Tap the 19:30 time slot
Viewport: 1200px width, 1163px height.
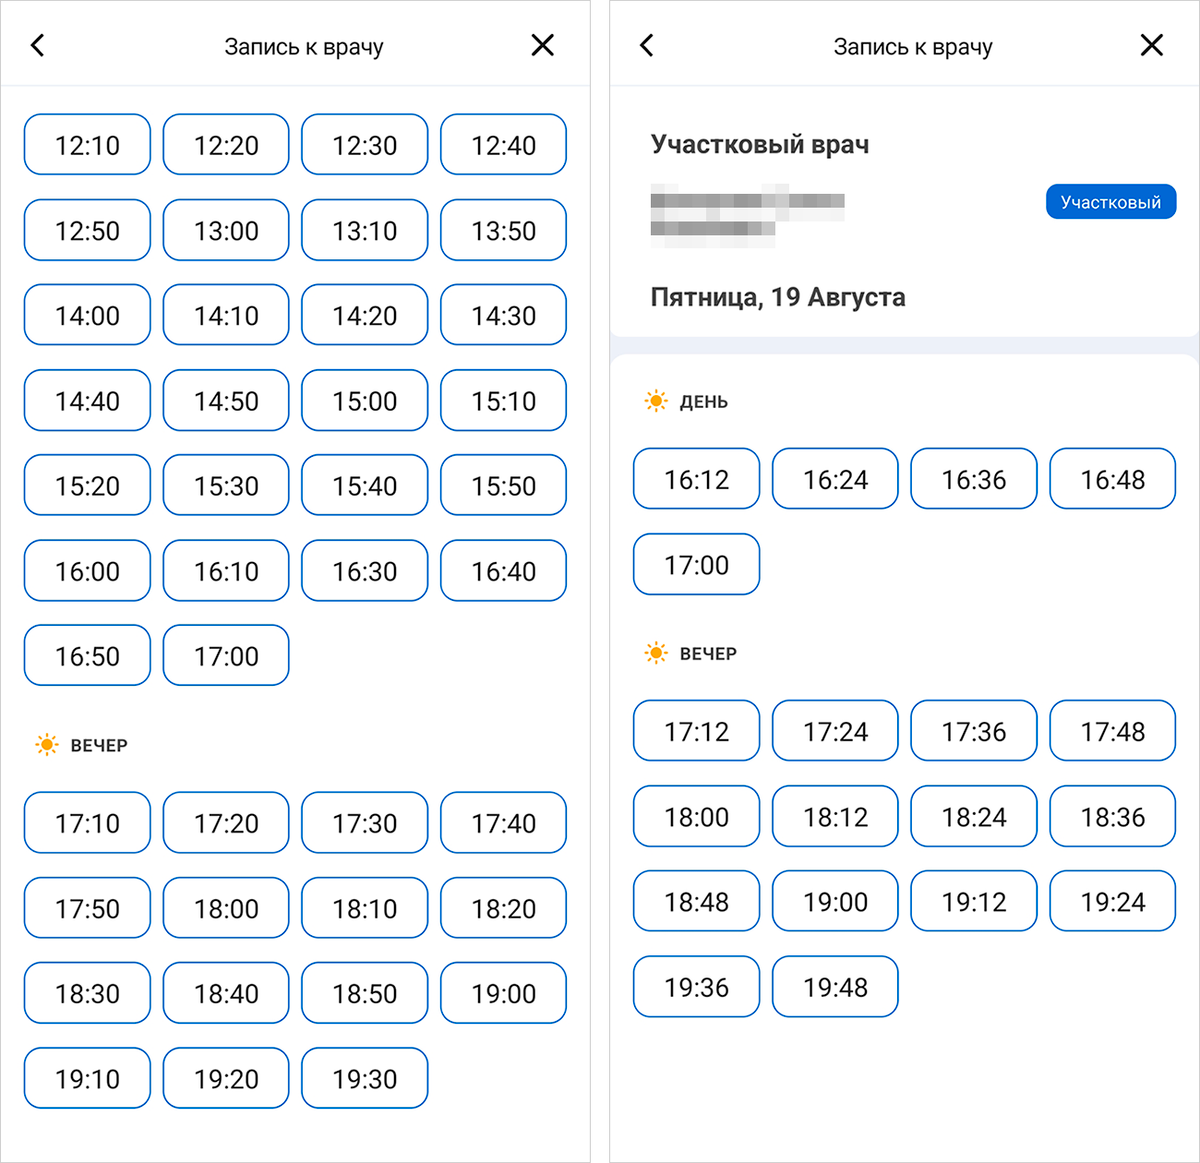(365, 1078)
